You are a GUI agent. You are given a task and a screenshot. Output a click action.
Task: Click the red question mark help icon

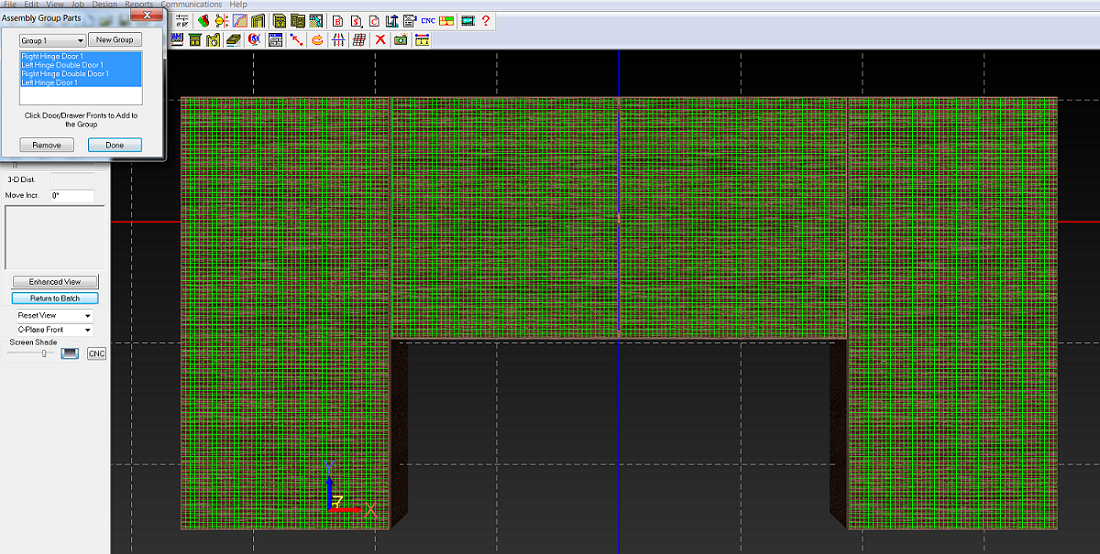coord(486,21)
